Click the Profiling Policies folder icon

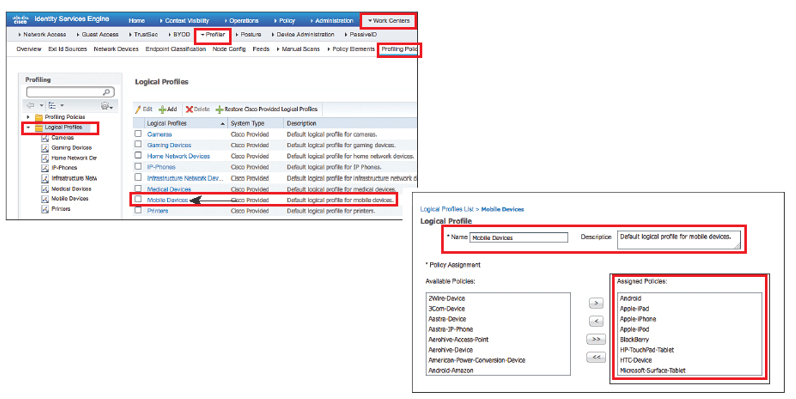[39, 117]
